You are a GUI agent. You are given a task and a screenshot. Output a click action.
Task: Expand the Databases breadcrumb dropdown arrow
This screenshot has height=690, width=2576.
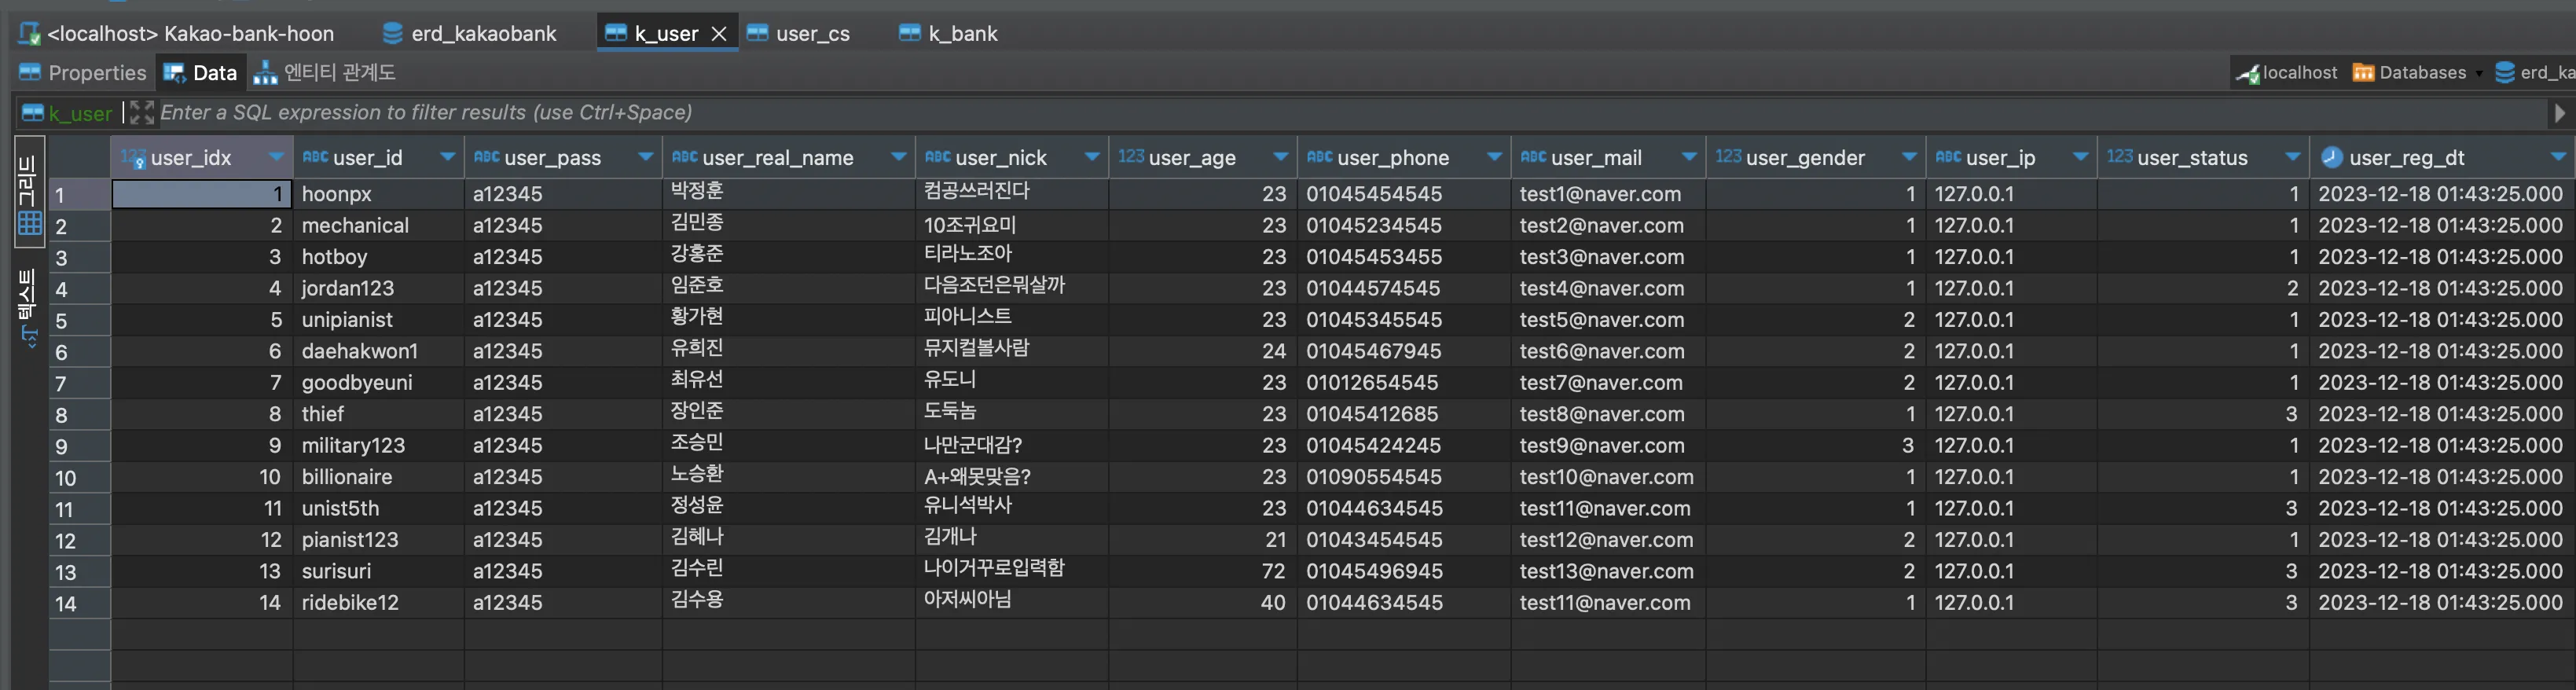tap(2479, 74)
